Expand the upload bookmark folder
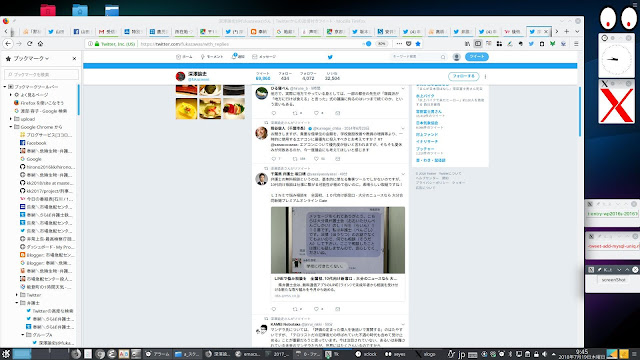This screenshot has height=360, width=640. (x=11, y=119)
